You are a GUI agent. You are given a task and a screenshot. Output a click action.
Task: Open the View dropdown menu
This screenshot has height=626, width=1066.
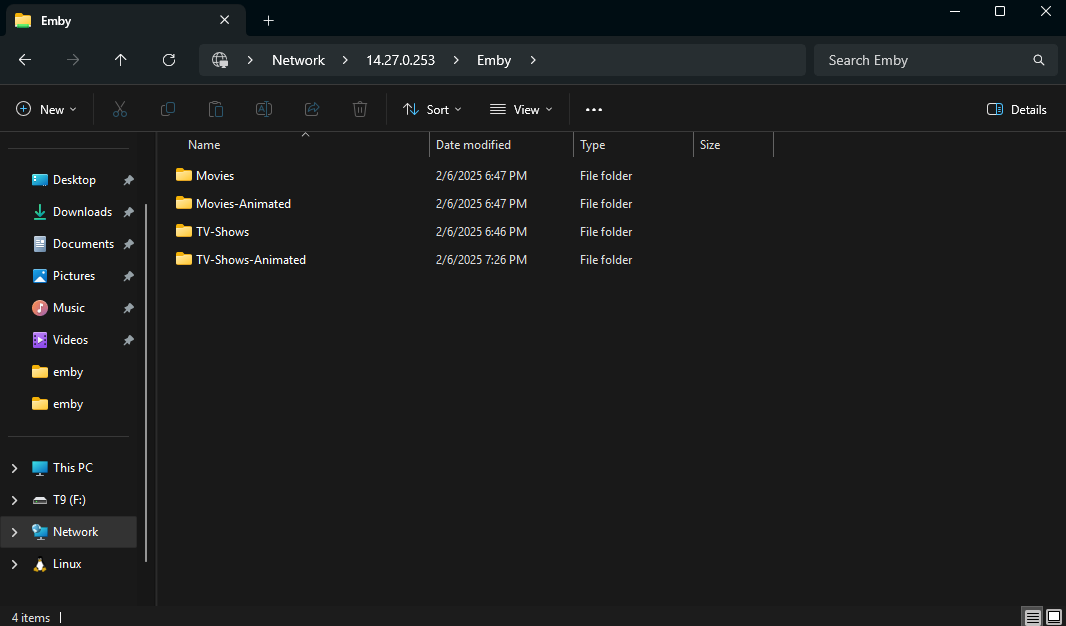(x=521, y=109)
